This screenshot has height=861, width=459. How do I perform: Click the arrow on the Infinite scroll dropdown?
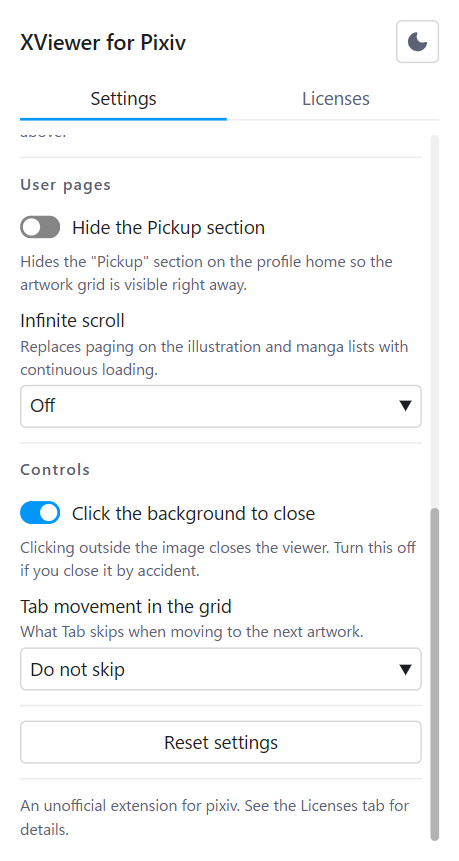[405, 406]
